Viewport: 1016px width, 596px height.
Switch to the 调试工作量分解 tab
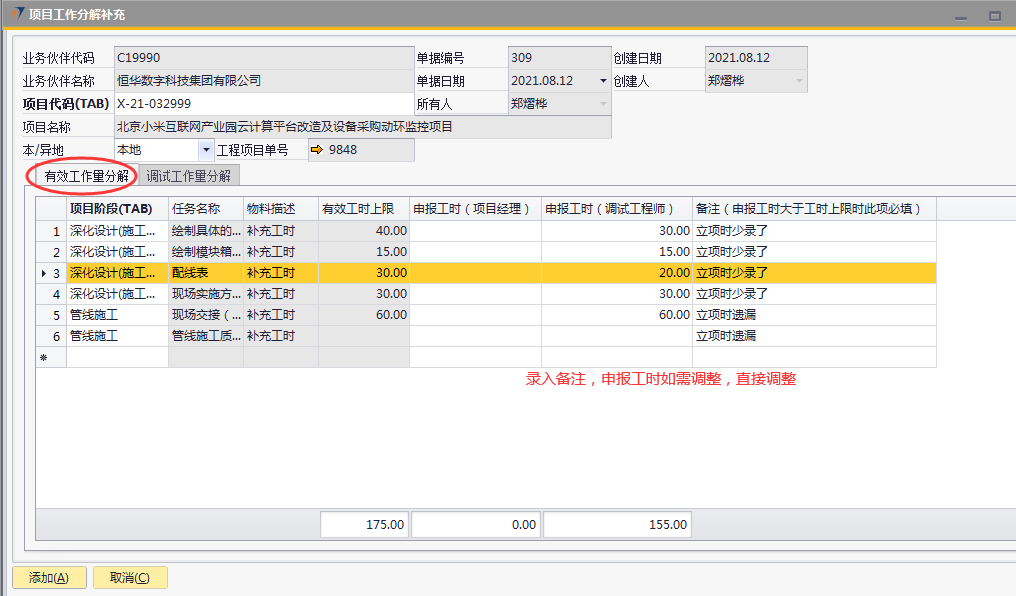(x=188, y=176)
